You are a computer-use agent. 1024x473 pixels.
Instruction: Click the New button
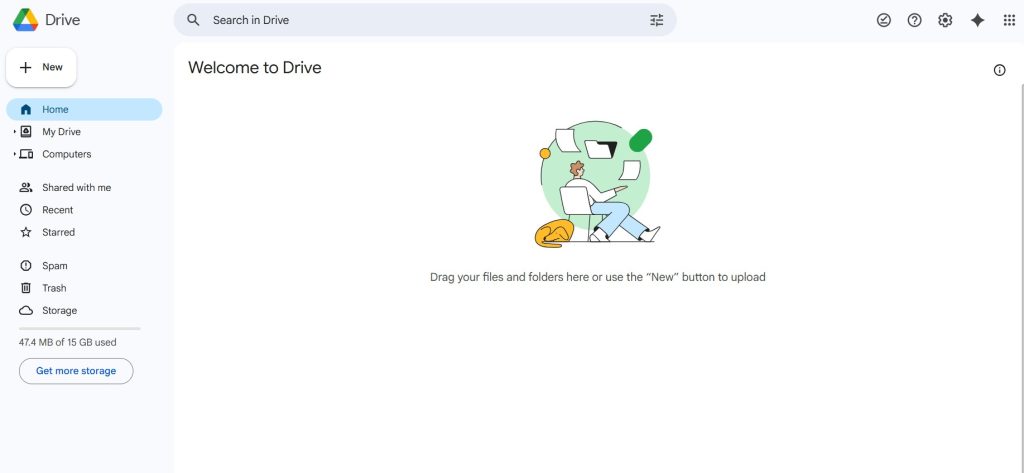click(41, 67)
